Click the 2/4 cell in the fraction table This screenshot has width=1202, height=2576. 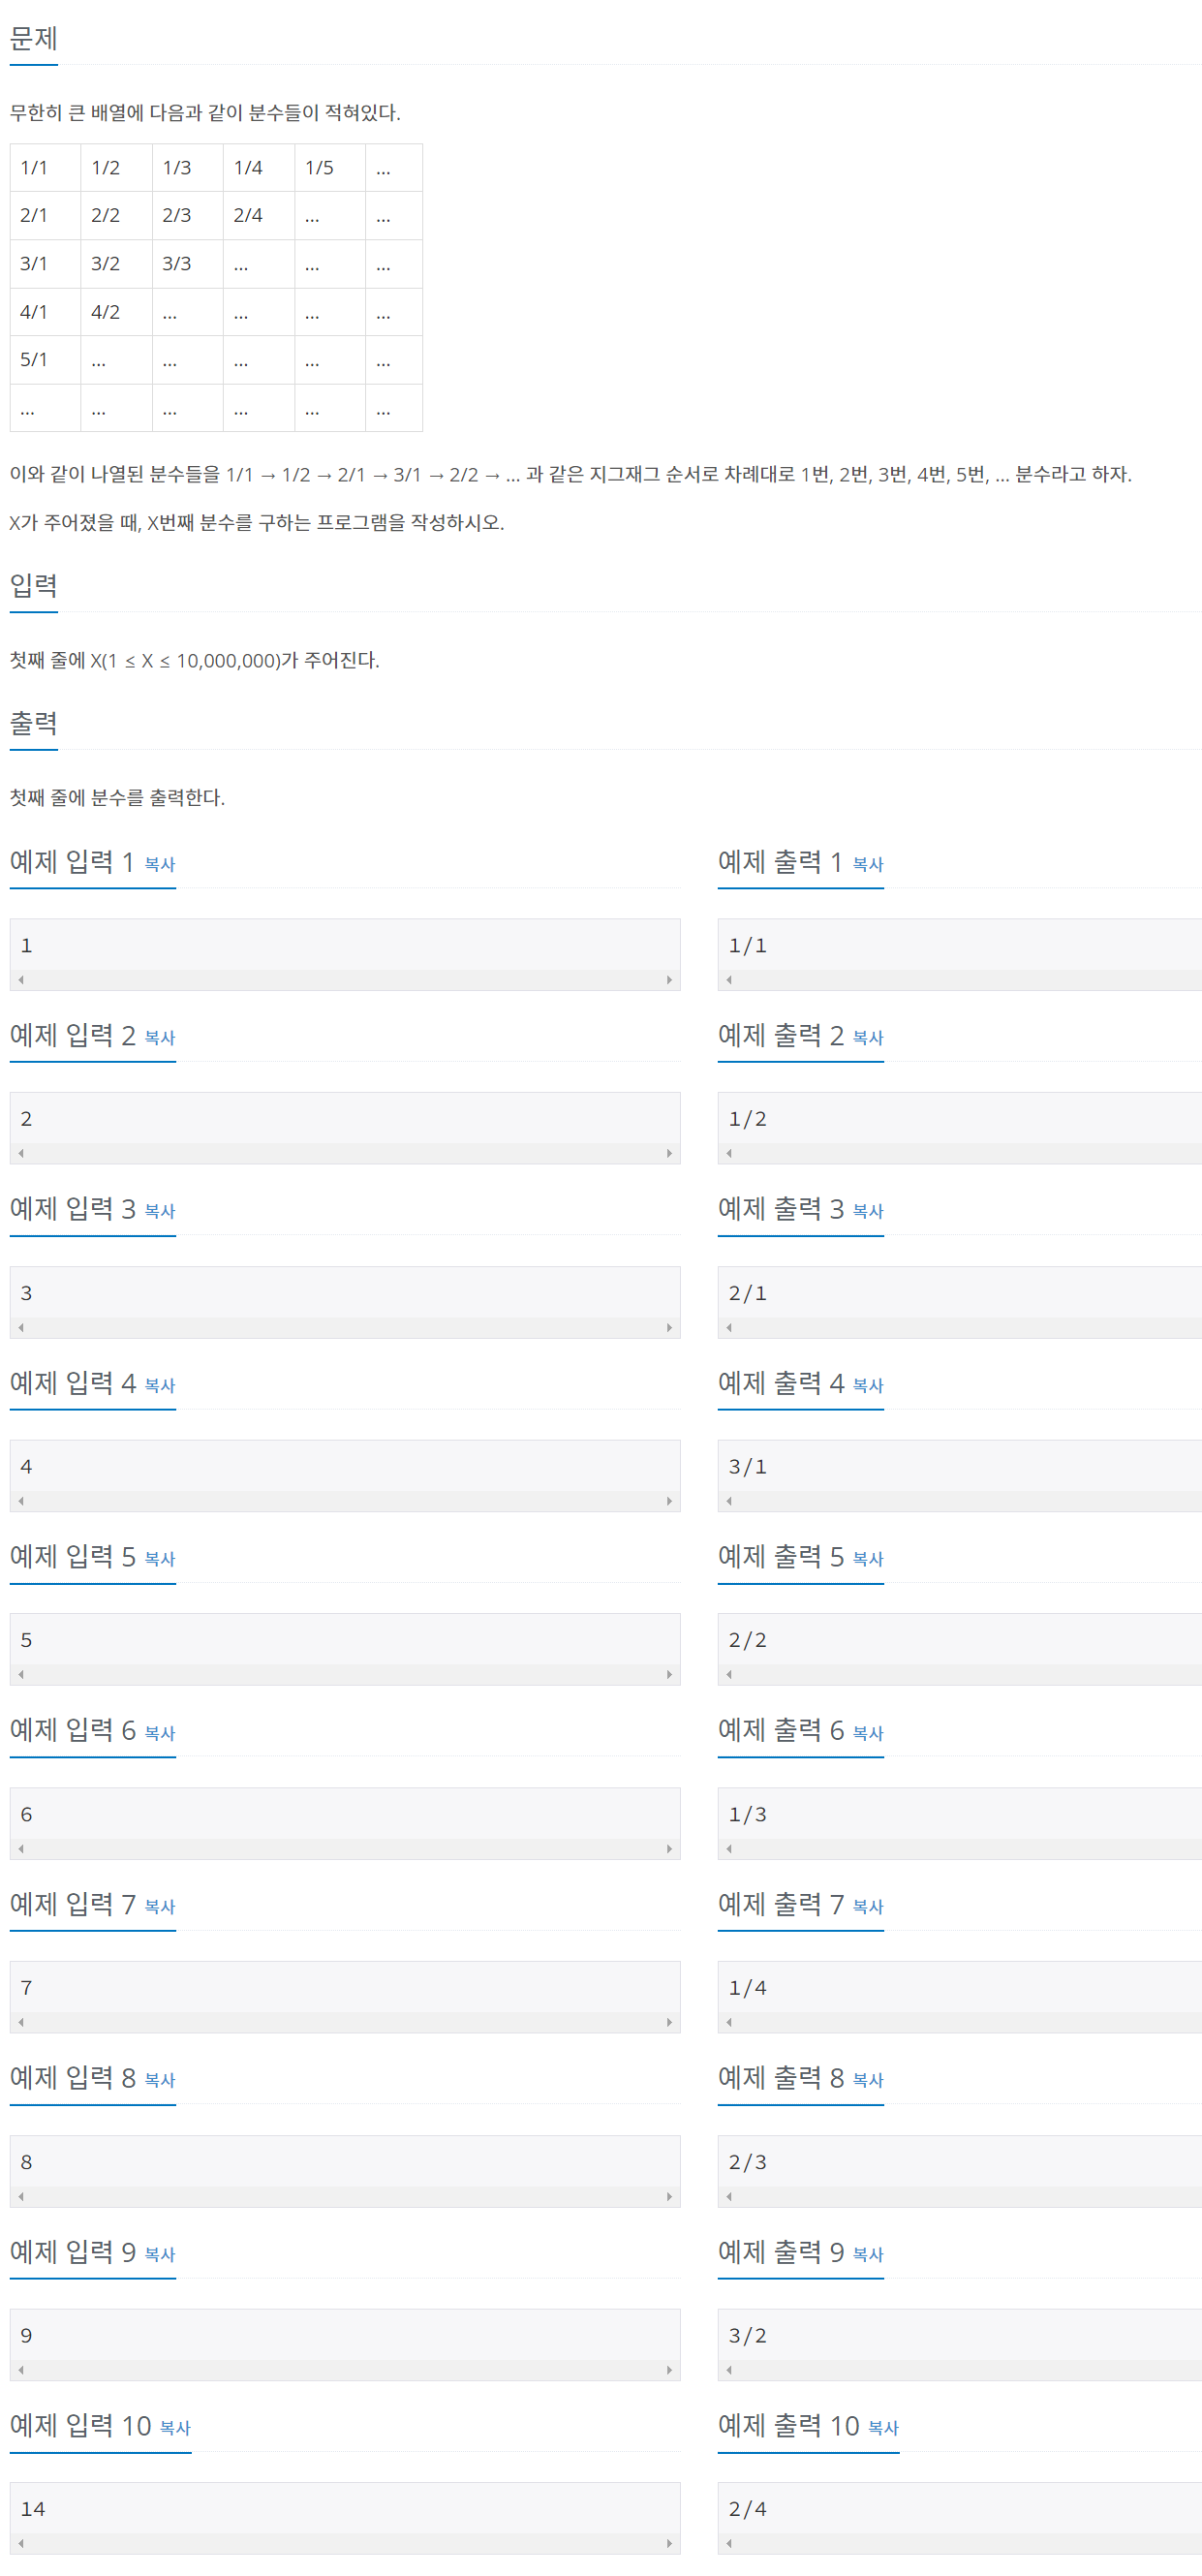(259, 216)
